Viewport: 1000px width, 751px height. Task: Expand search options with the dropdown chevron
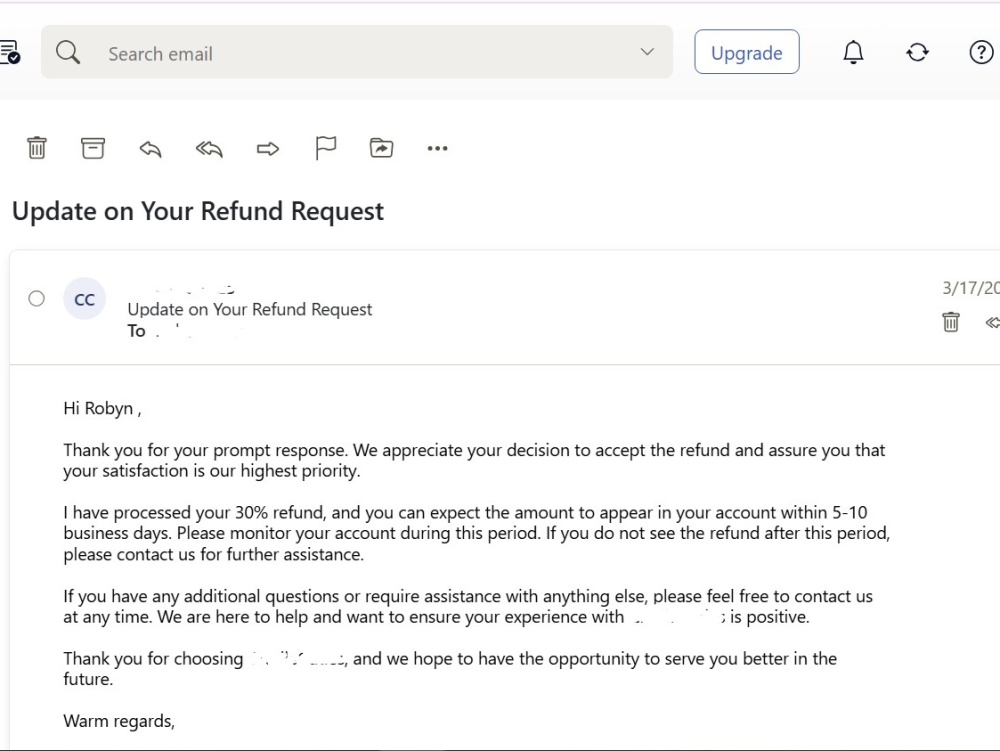pos(647,52)
